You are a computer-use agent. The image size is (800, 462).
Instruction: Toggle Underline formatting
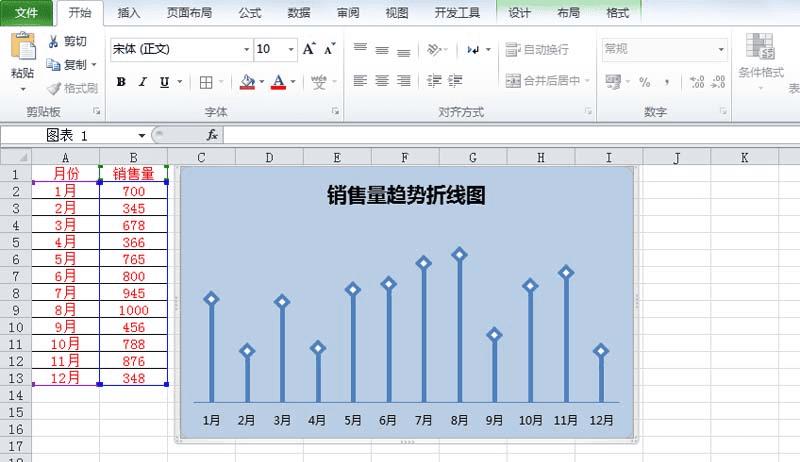(x=164, y=82)
